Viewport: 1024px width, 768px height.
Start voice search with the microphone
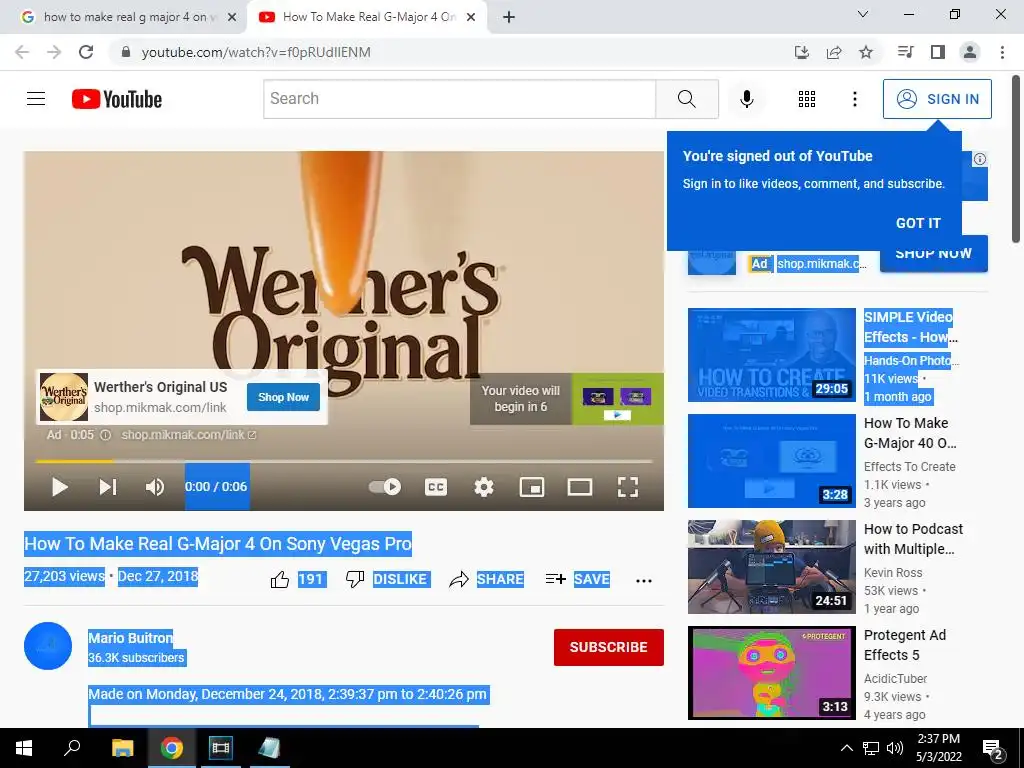point(746,99)
